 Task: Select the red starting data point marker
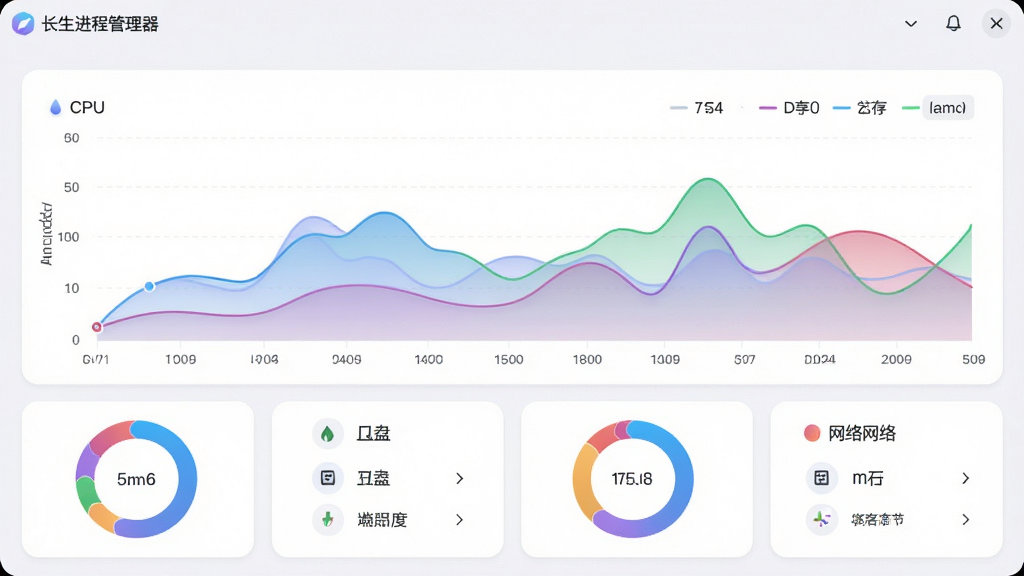(97, 327)
